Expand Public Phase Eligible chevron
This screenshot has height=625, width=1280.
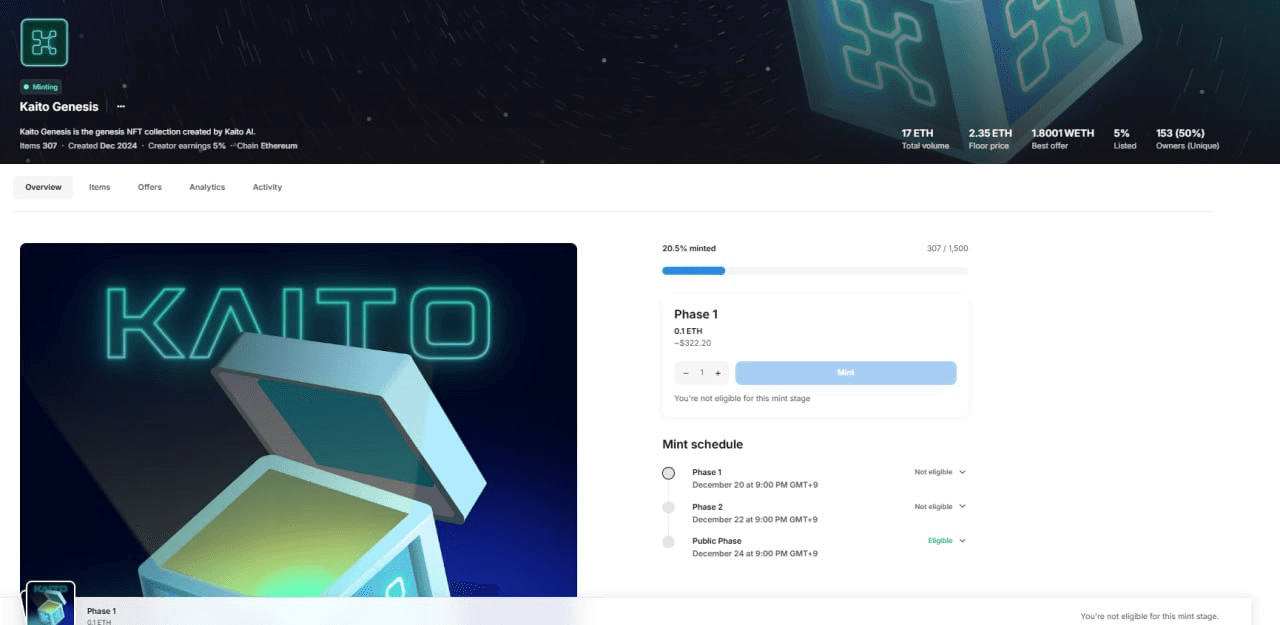click(x=962, y=541)
